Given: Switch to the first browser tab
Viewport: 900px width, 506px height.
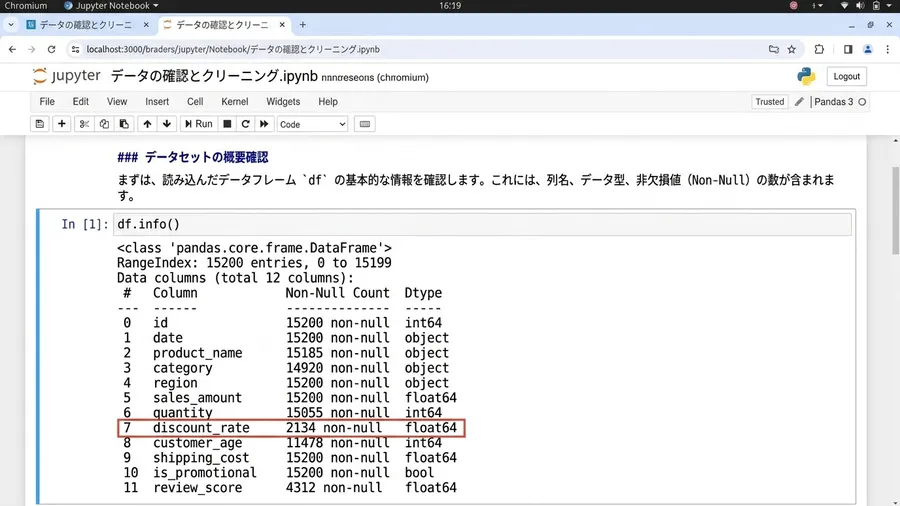Looking at the screenshot, I should click(x=86, y=25).
